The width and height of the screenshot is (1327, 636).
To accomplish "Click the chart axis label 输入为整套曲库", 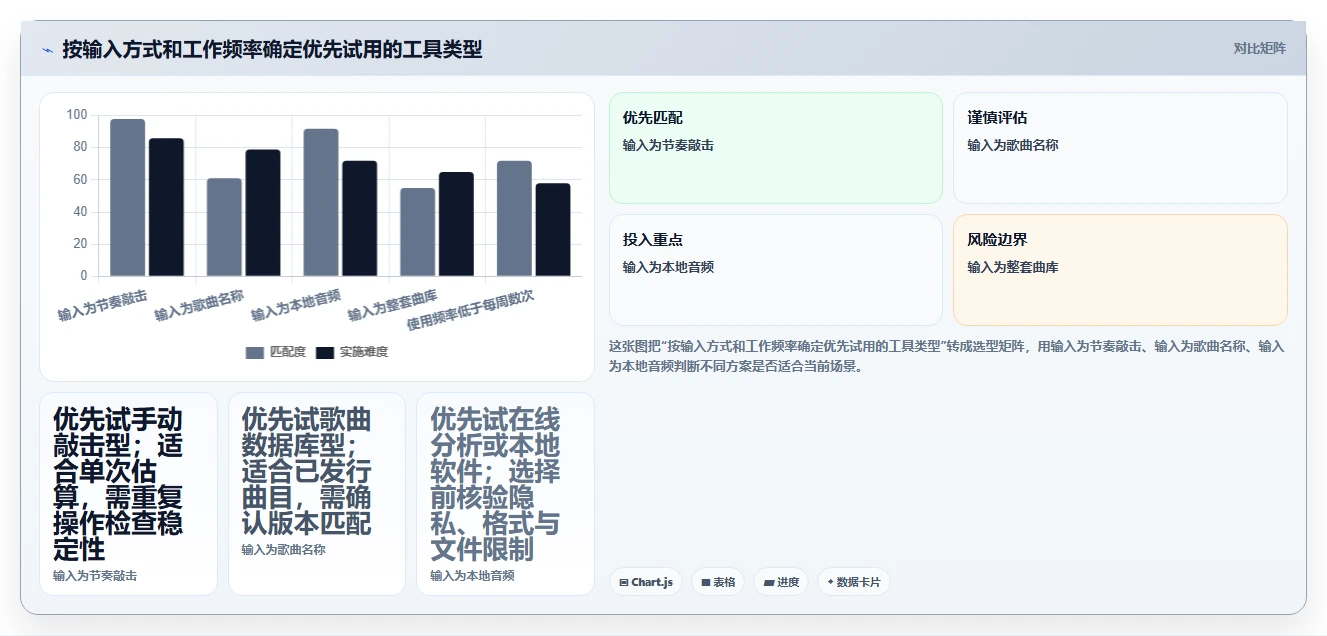I will coord(393,305).
